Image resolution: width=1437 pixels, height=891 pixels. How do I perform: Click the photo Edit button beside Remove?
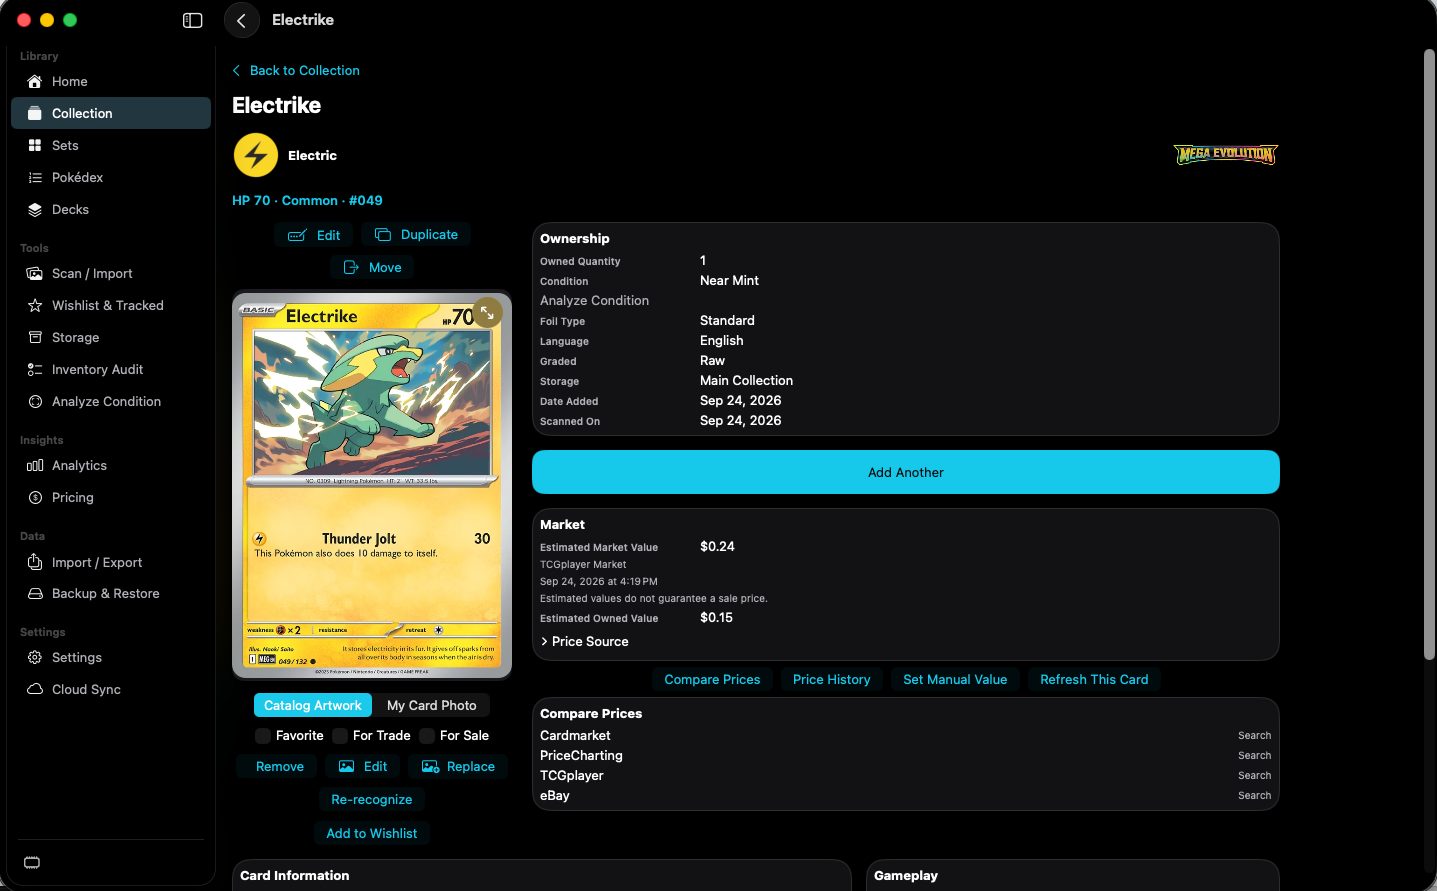[x=363, y=766]
